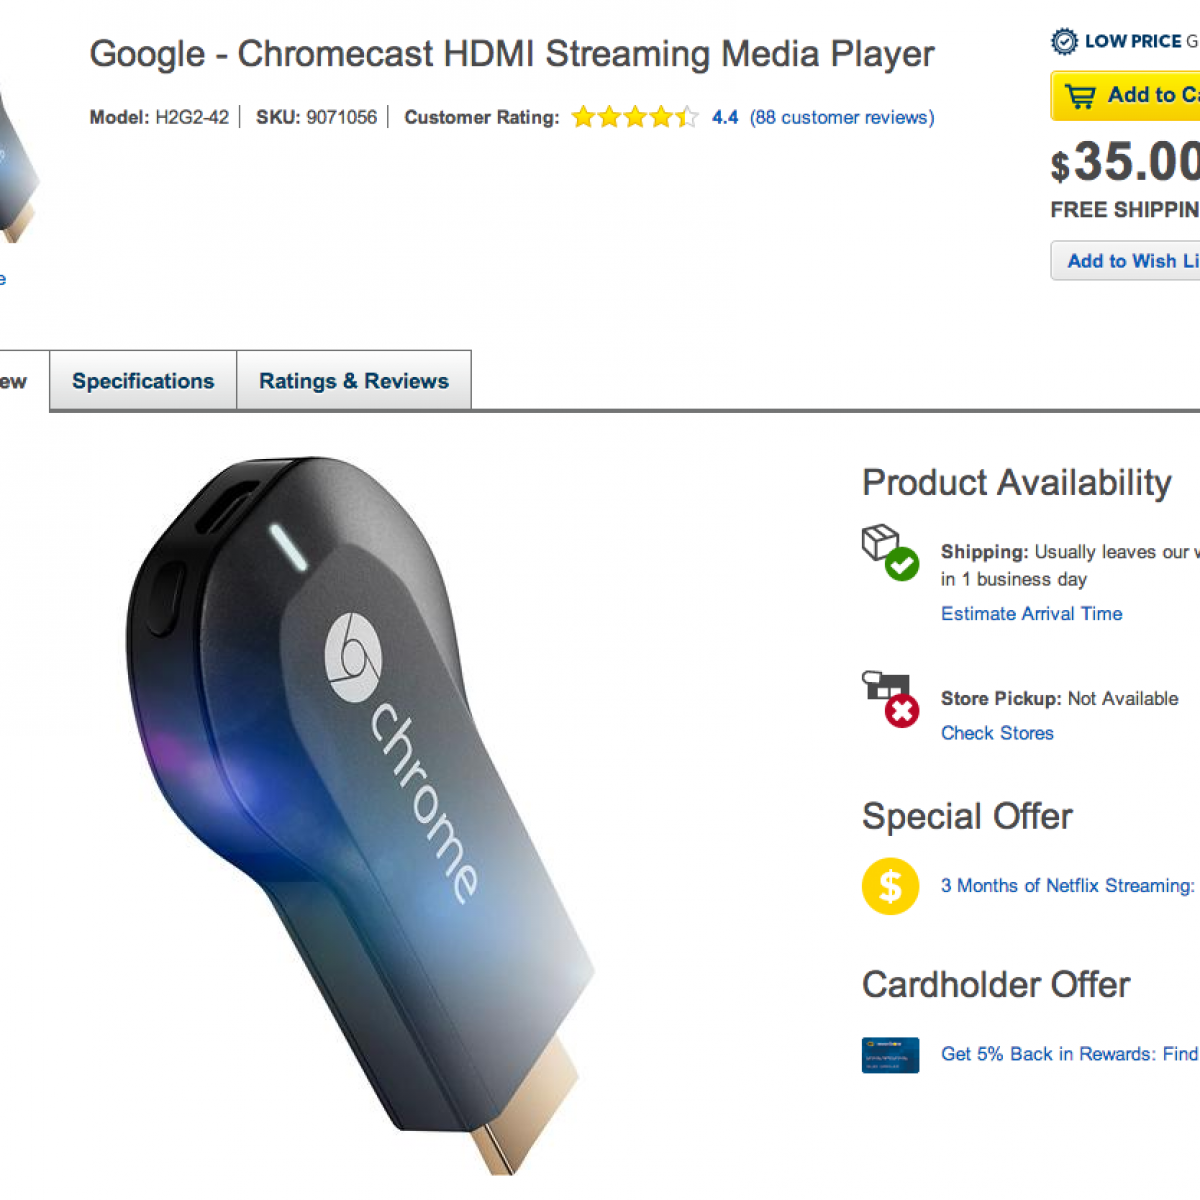Open the partially visible Overview tab

(x=14, y=381)
